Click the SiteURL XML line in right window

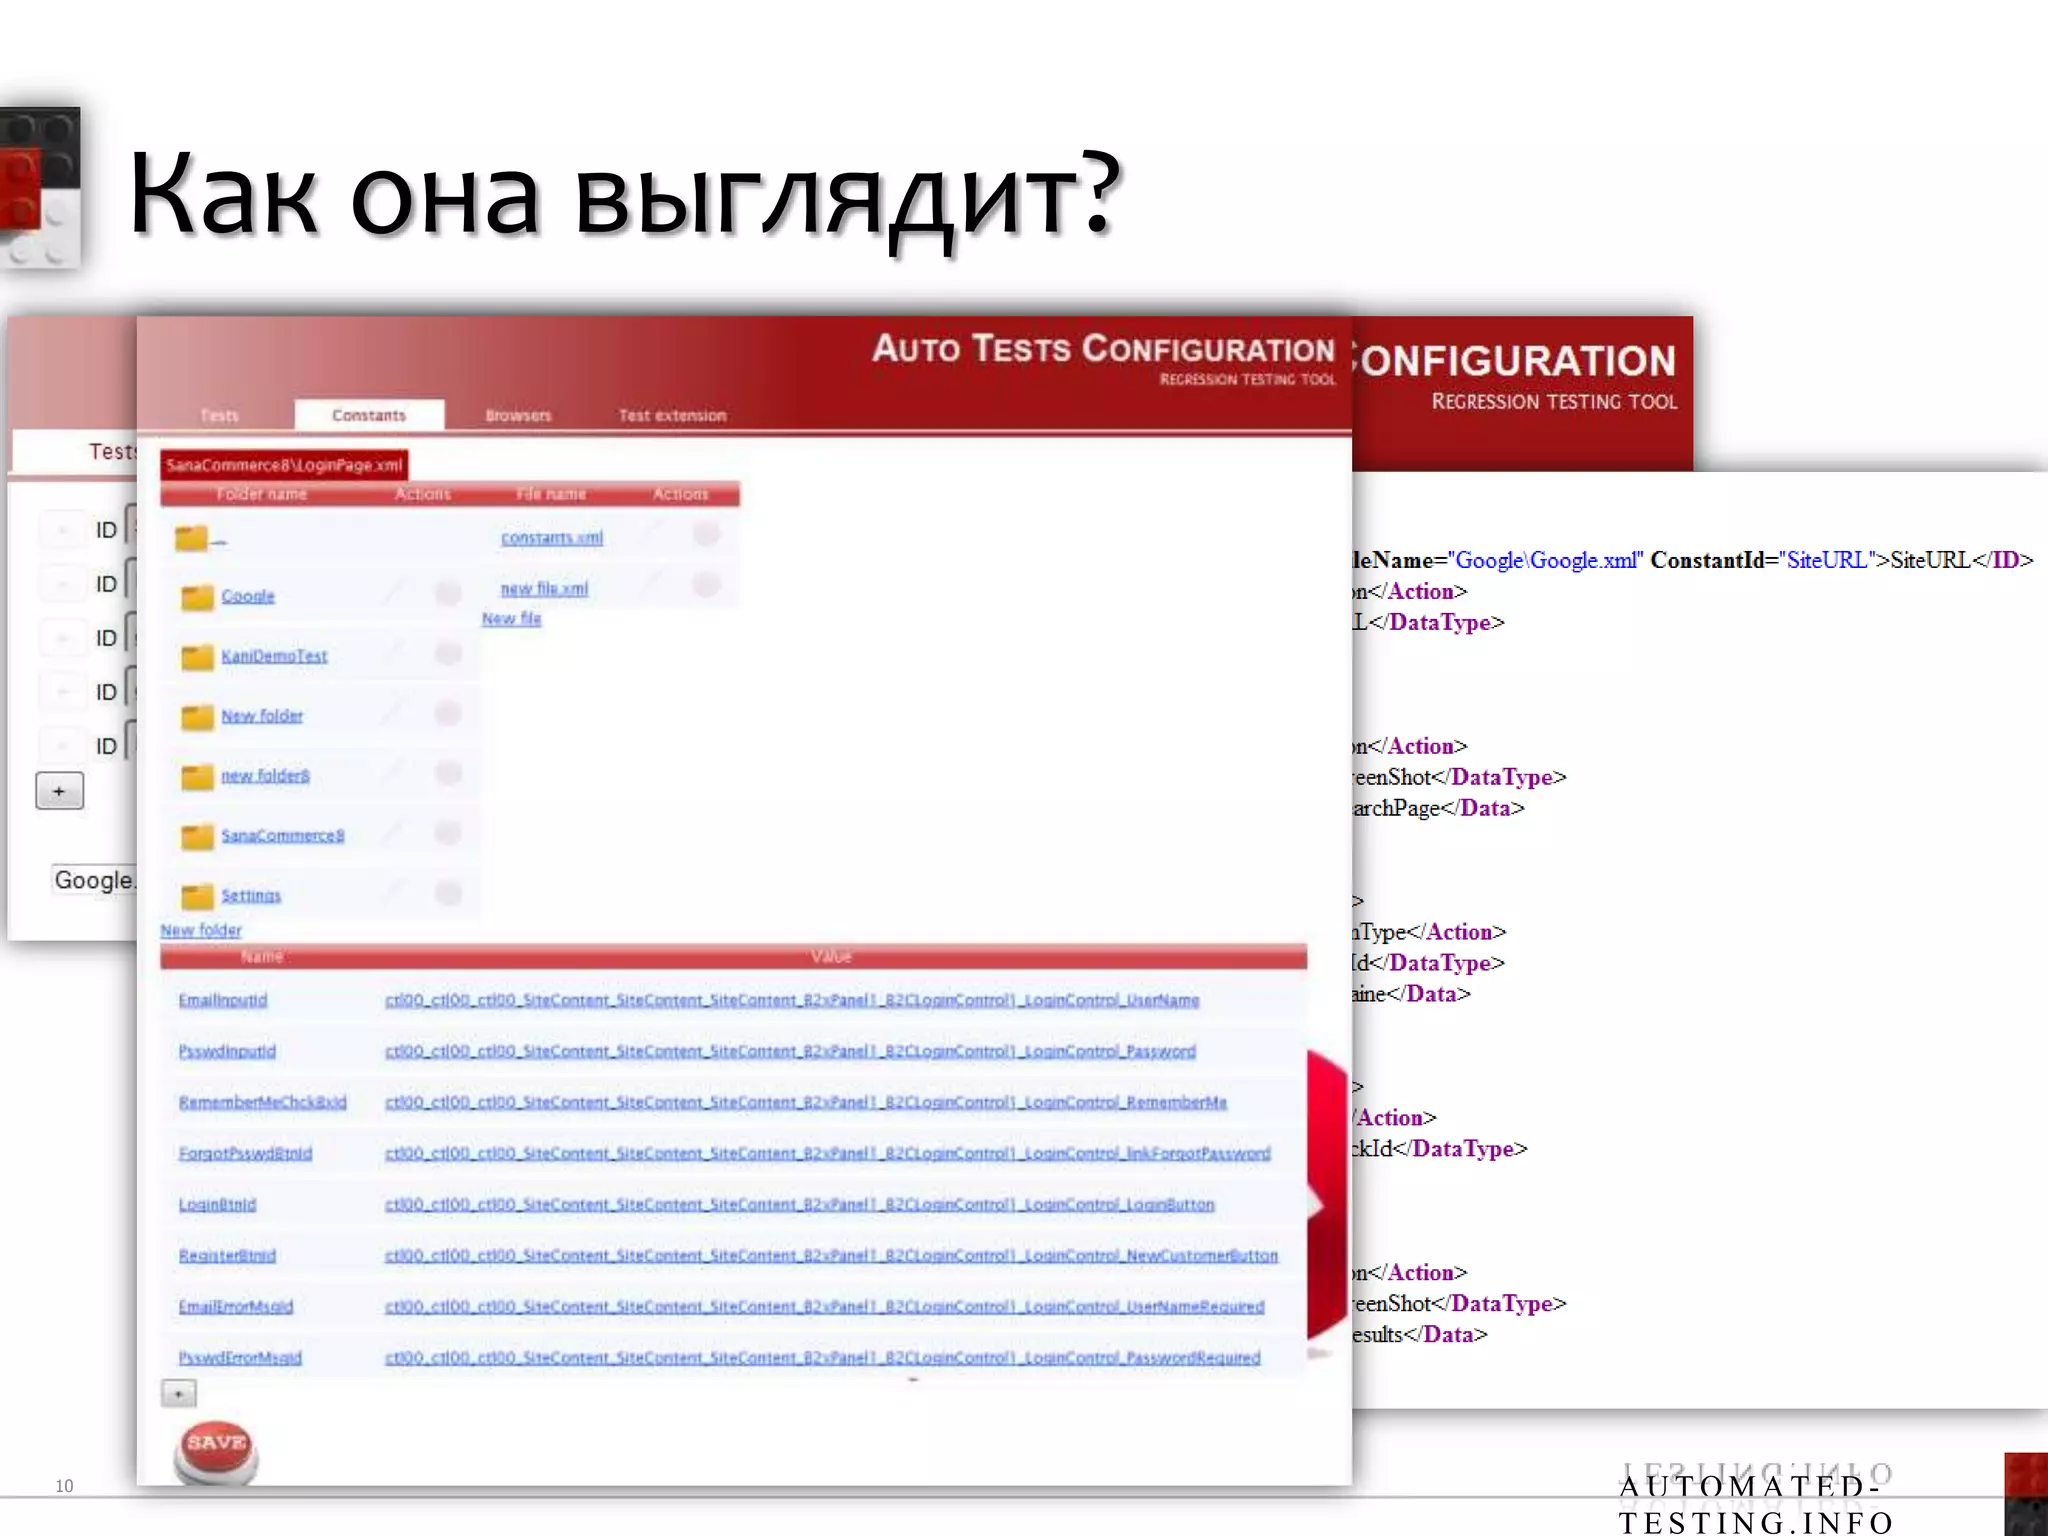[1692, 560]
